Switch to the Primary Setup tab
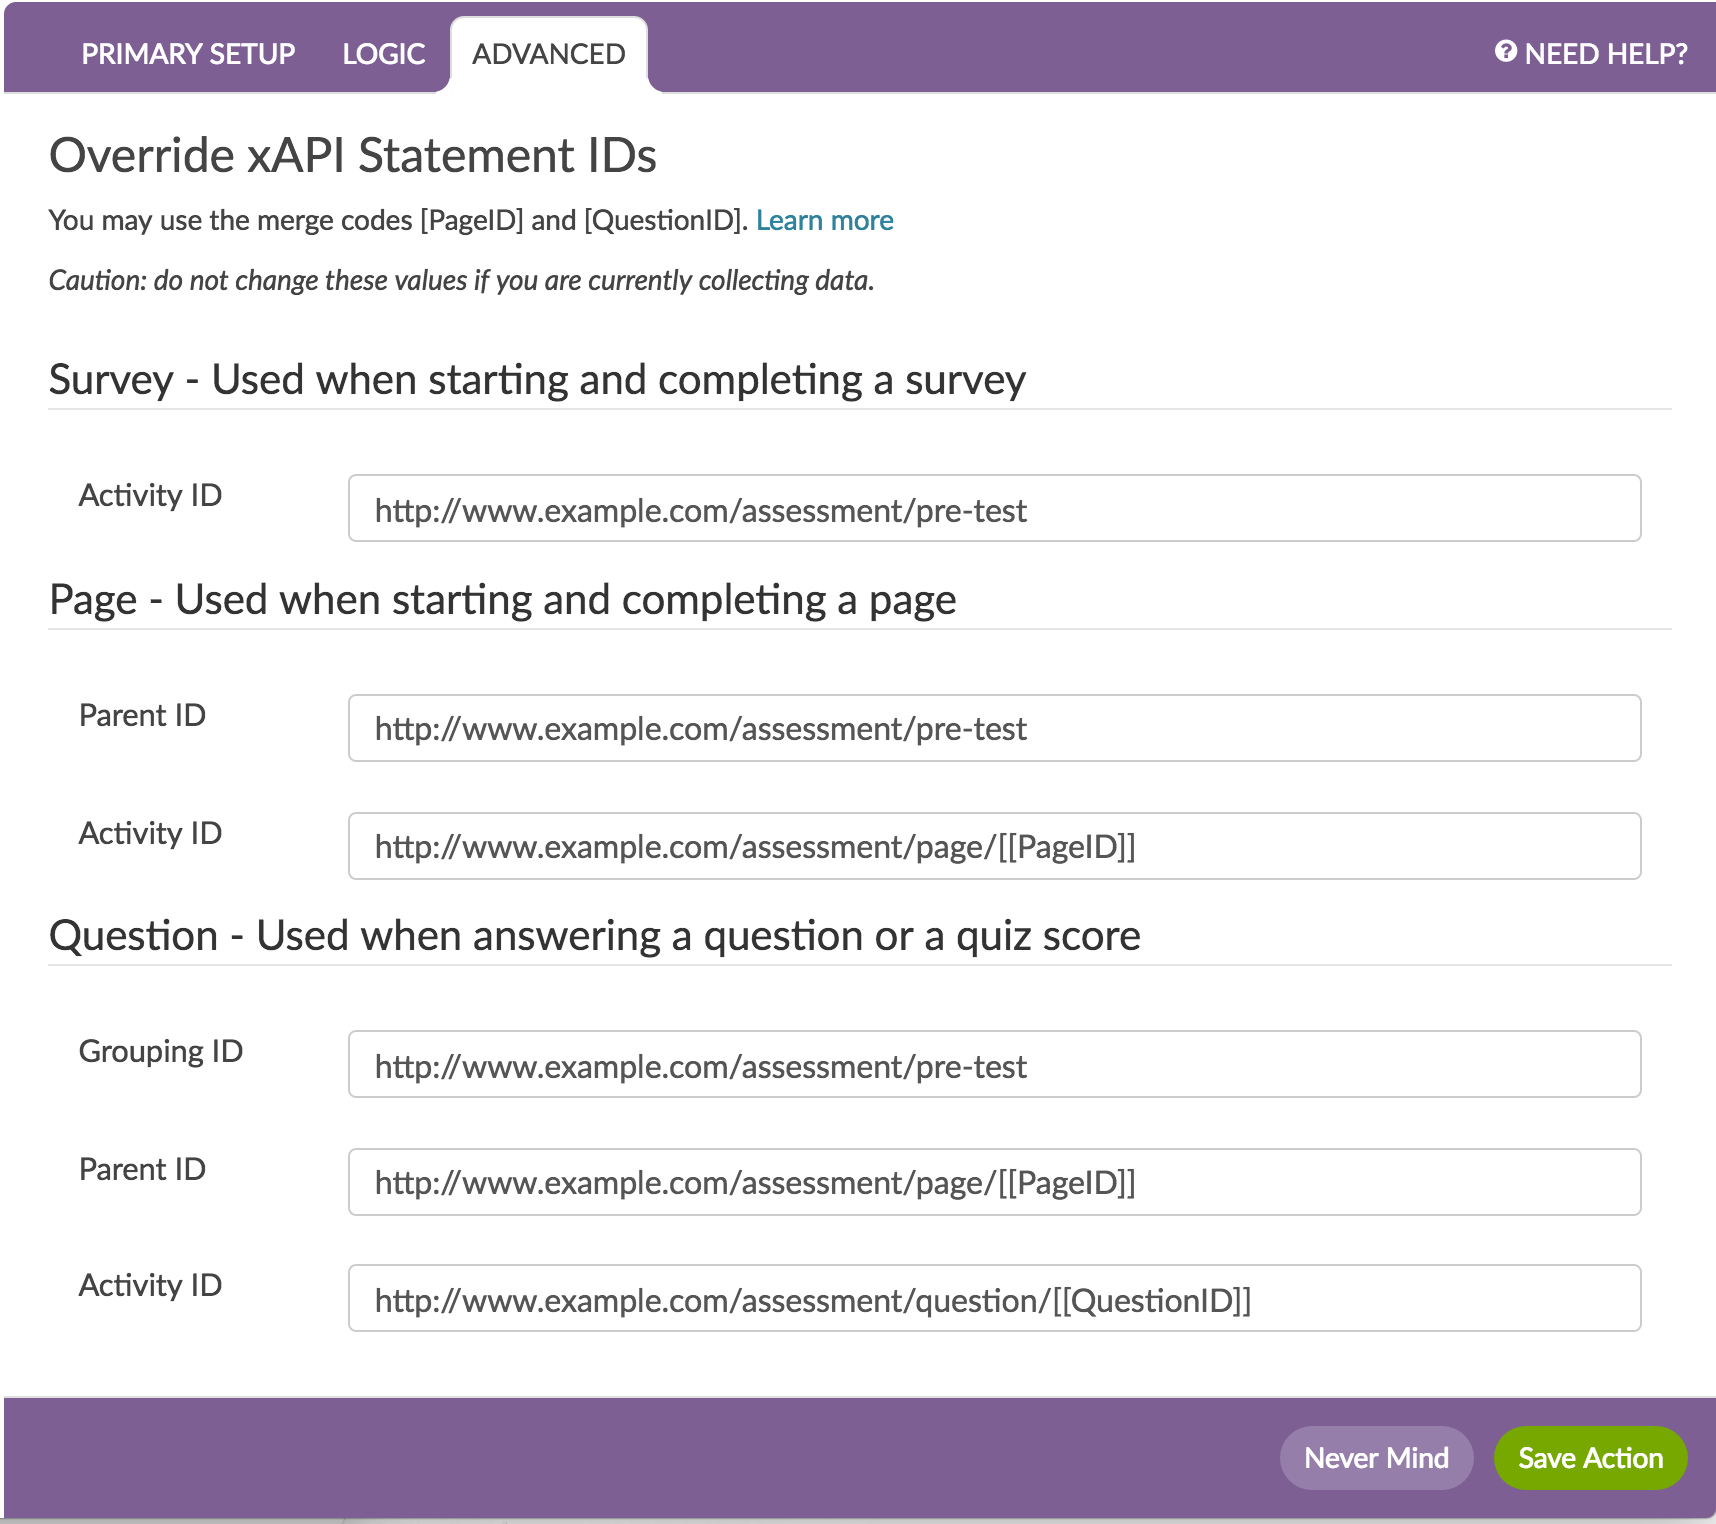This screenshot has height=1524, width=1716. tap(188, 54)
